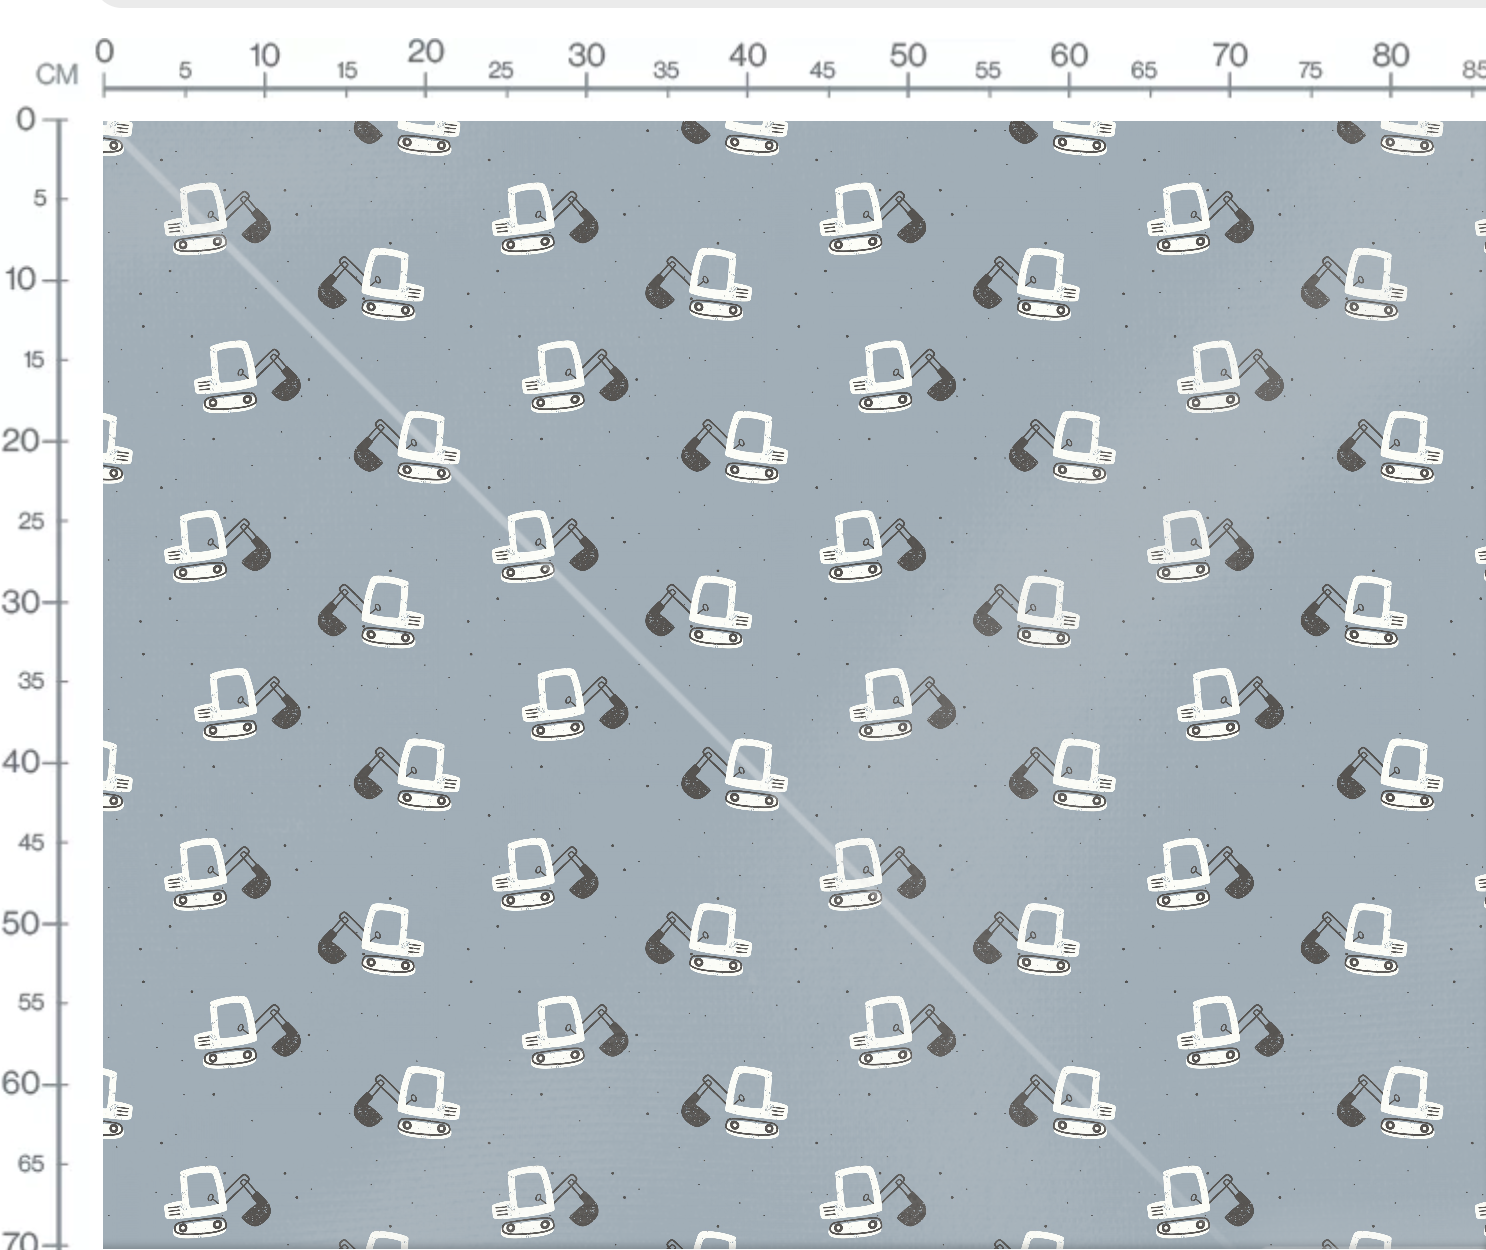Viewport: 1486px width, 1250px height.
Task: Click the 10 label on the vertical ruler
Action: (20, 279)
